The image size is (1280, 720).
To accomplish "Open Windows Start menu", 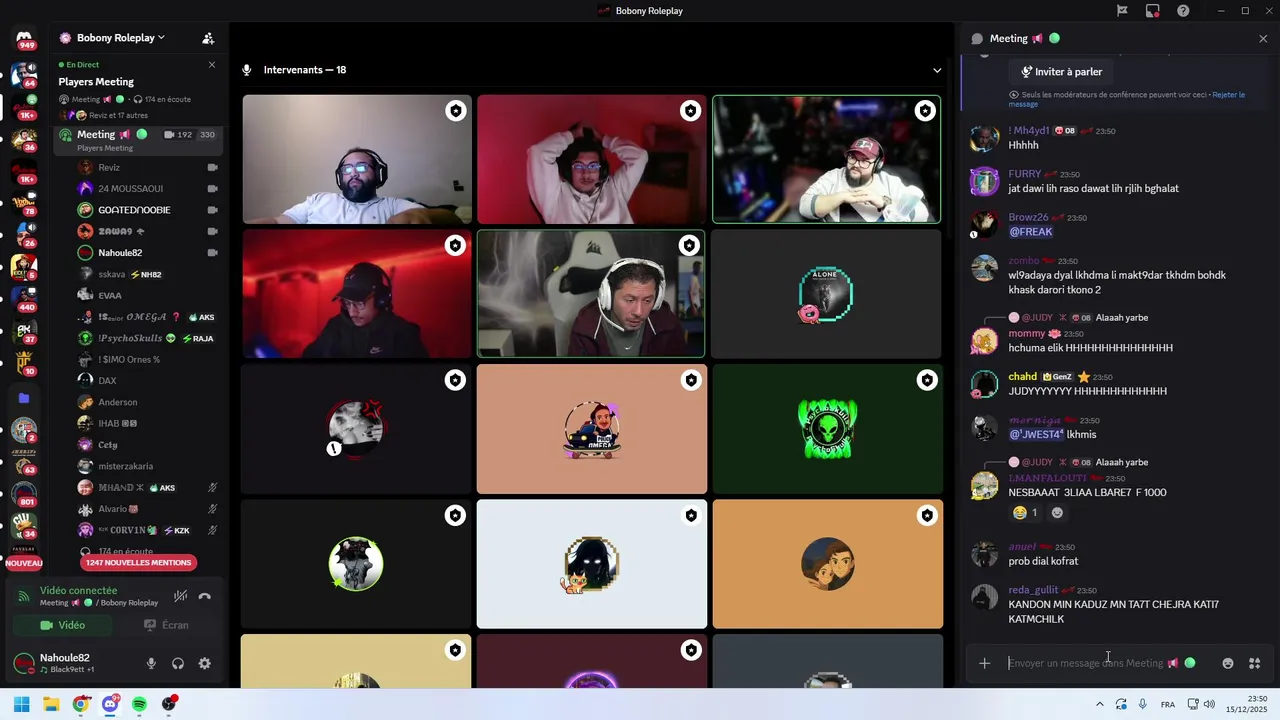I will click(22, 704).
